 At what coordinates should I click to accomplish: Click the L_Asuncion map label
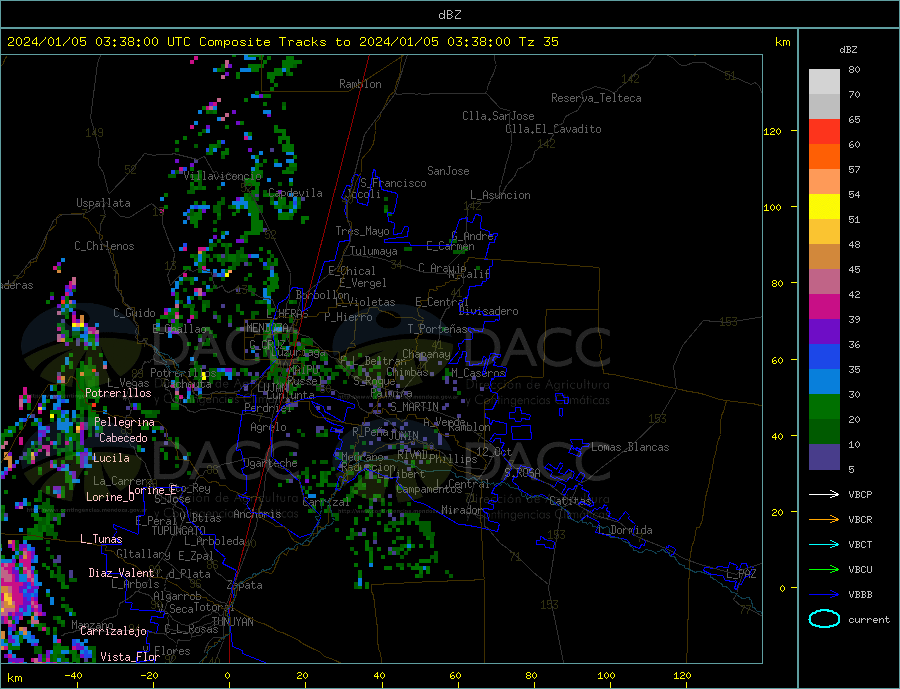[x=500, y=195]
